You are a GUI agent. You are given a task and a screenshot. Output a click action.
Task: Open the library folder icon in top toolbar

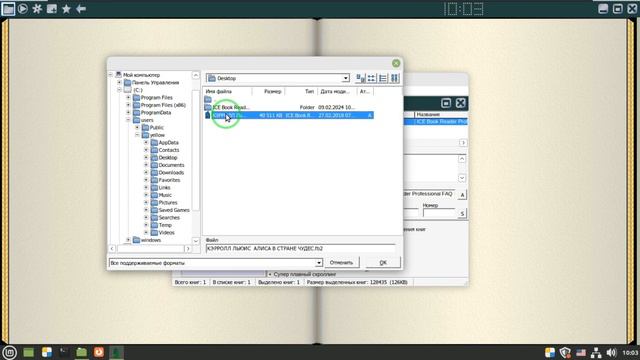click(x=8, y=8)
